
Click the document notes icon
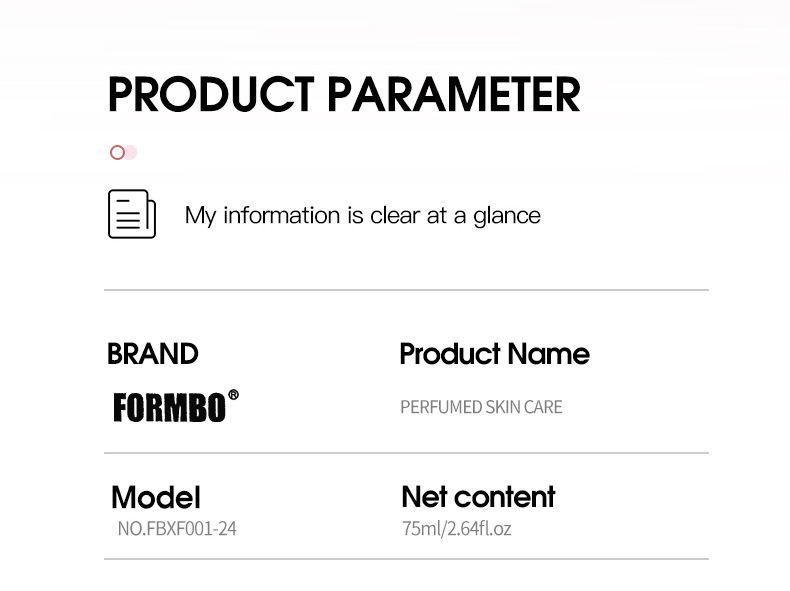(132, 214)
